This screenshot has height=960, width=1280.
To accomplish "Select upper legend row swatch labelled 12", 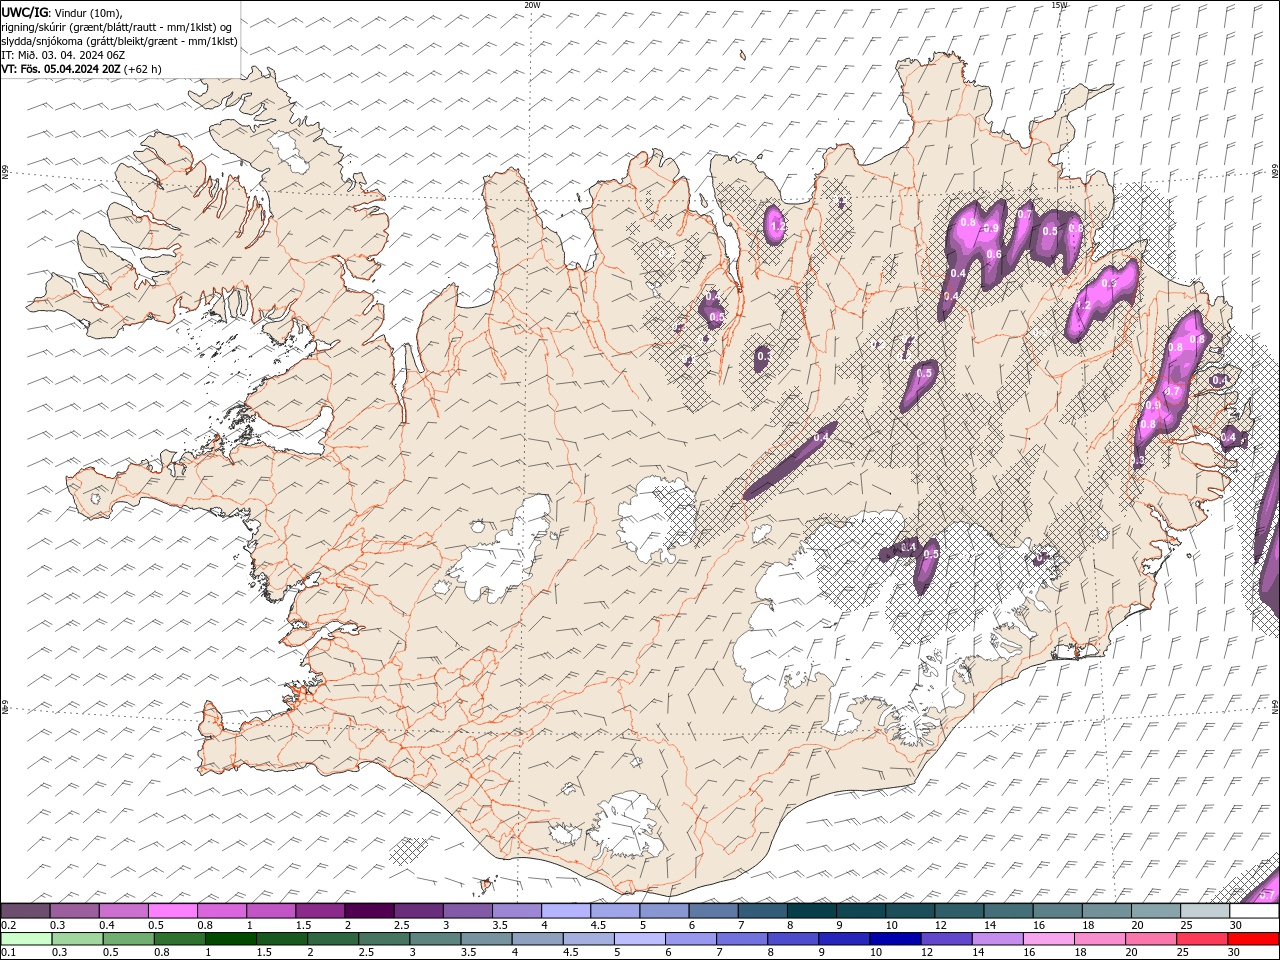I will click(959, 911).
